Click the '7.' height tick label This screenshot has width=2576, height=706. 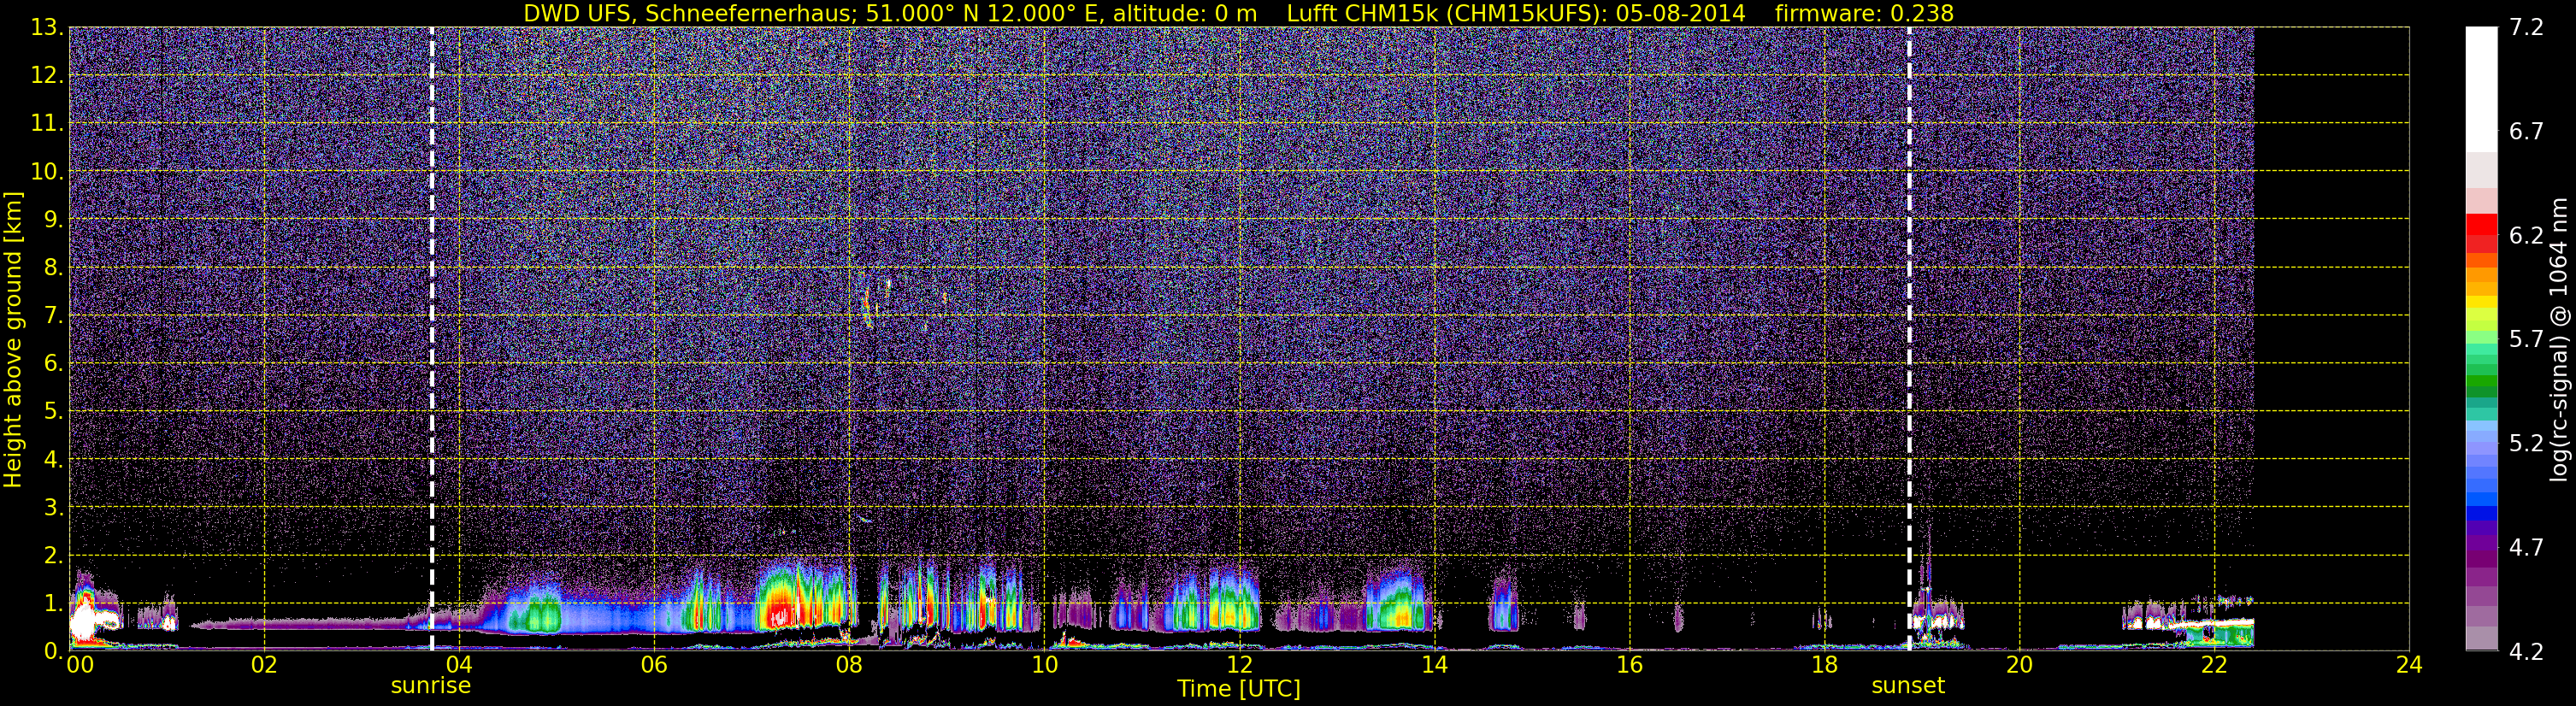pos(53,316)
